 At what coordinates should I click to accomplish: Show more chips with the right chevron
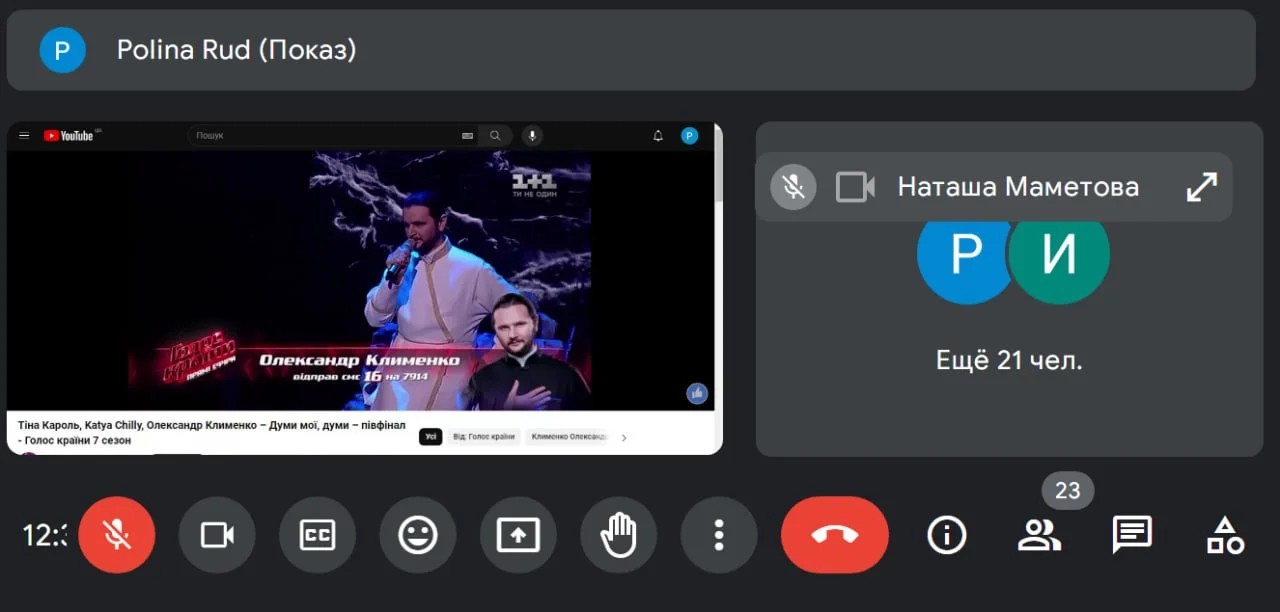click(x=624, y=437)
